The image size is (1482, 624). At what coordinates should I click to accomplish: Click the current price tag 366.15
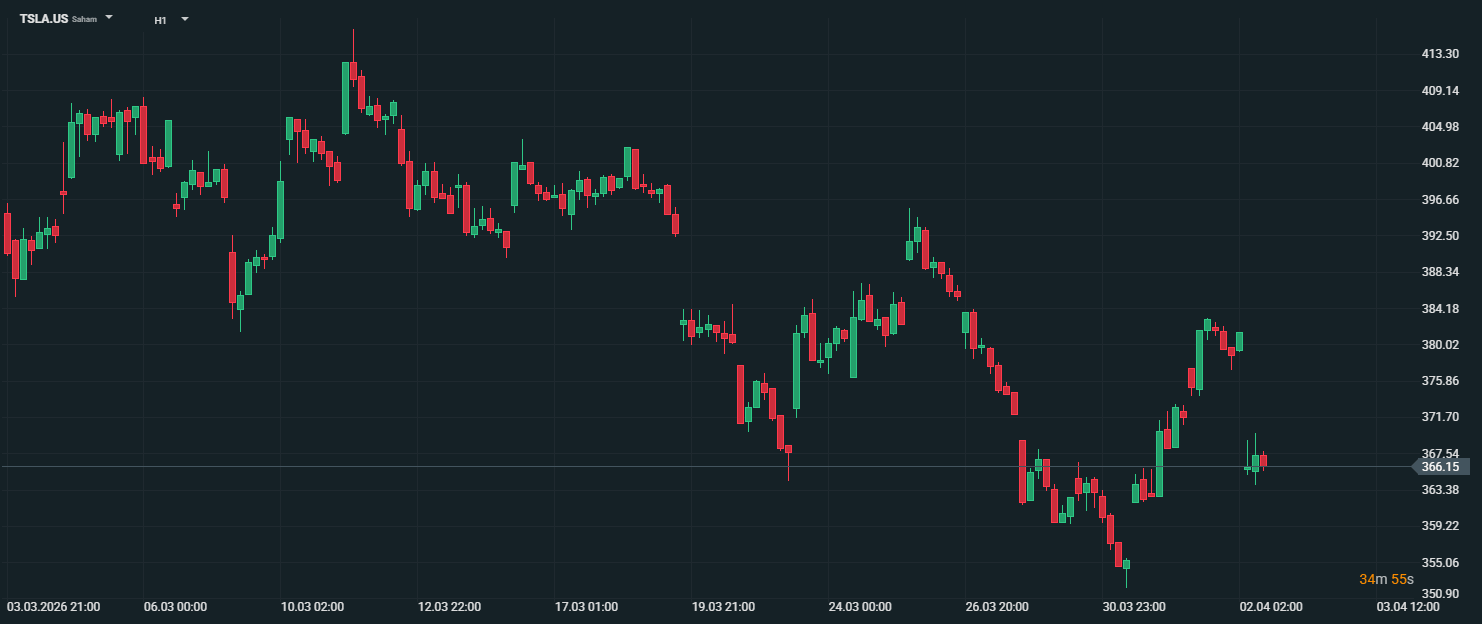[1439, 467]
